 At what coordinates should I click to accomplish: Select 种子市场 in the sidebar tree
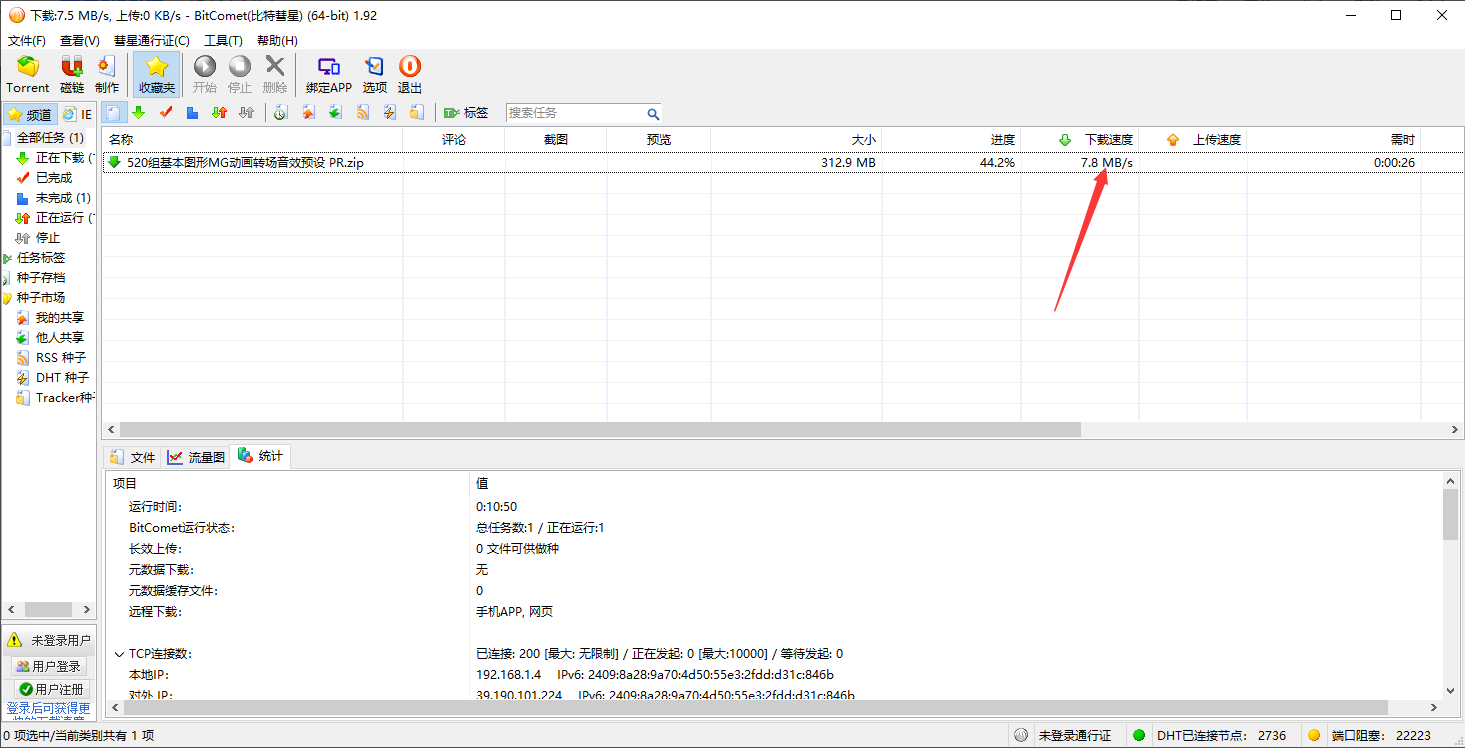pos(40,298)
